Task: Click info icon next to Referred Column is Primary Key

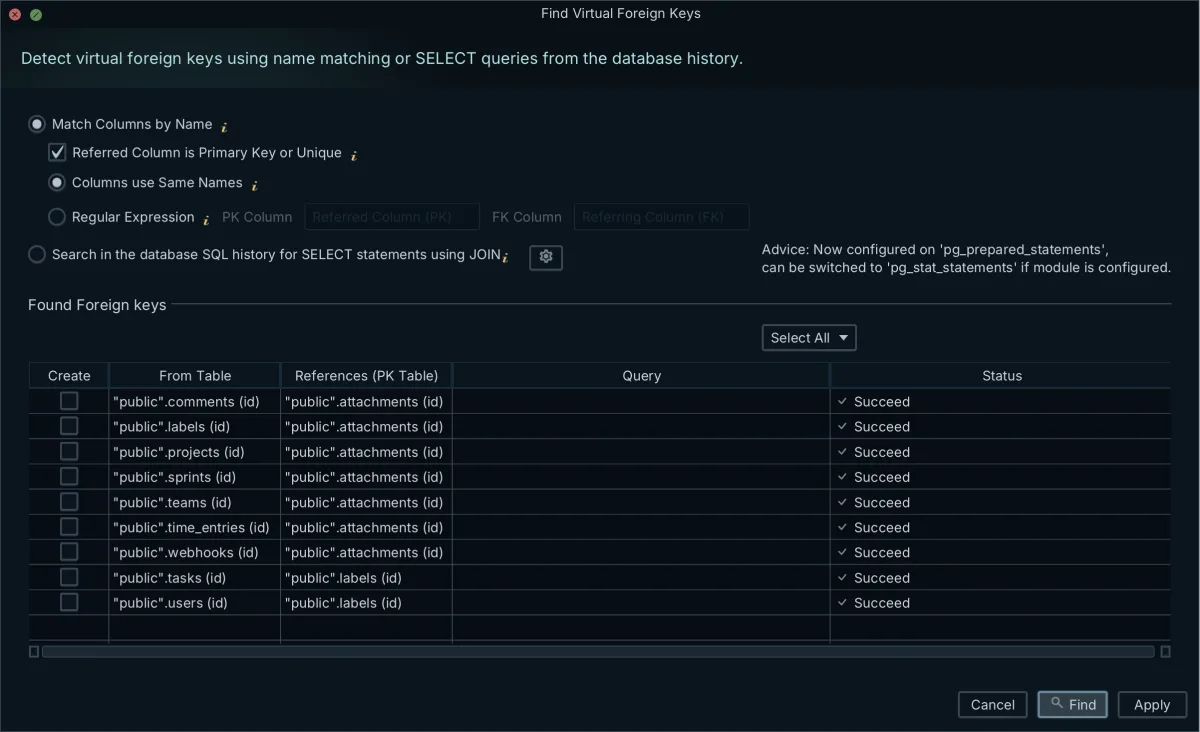Action: click(354, 155)
